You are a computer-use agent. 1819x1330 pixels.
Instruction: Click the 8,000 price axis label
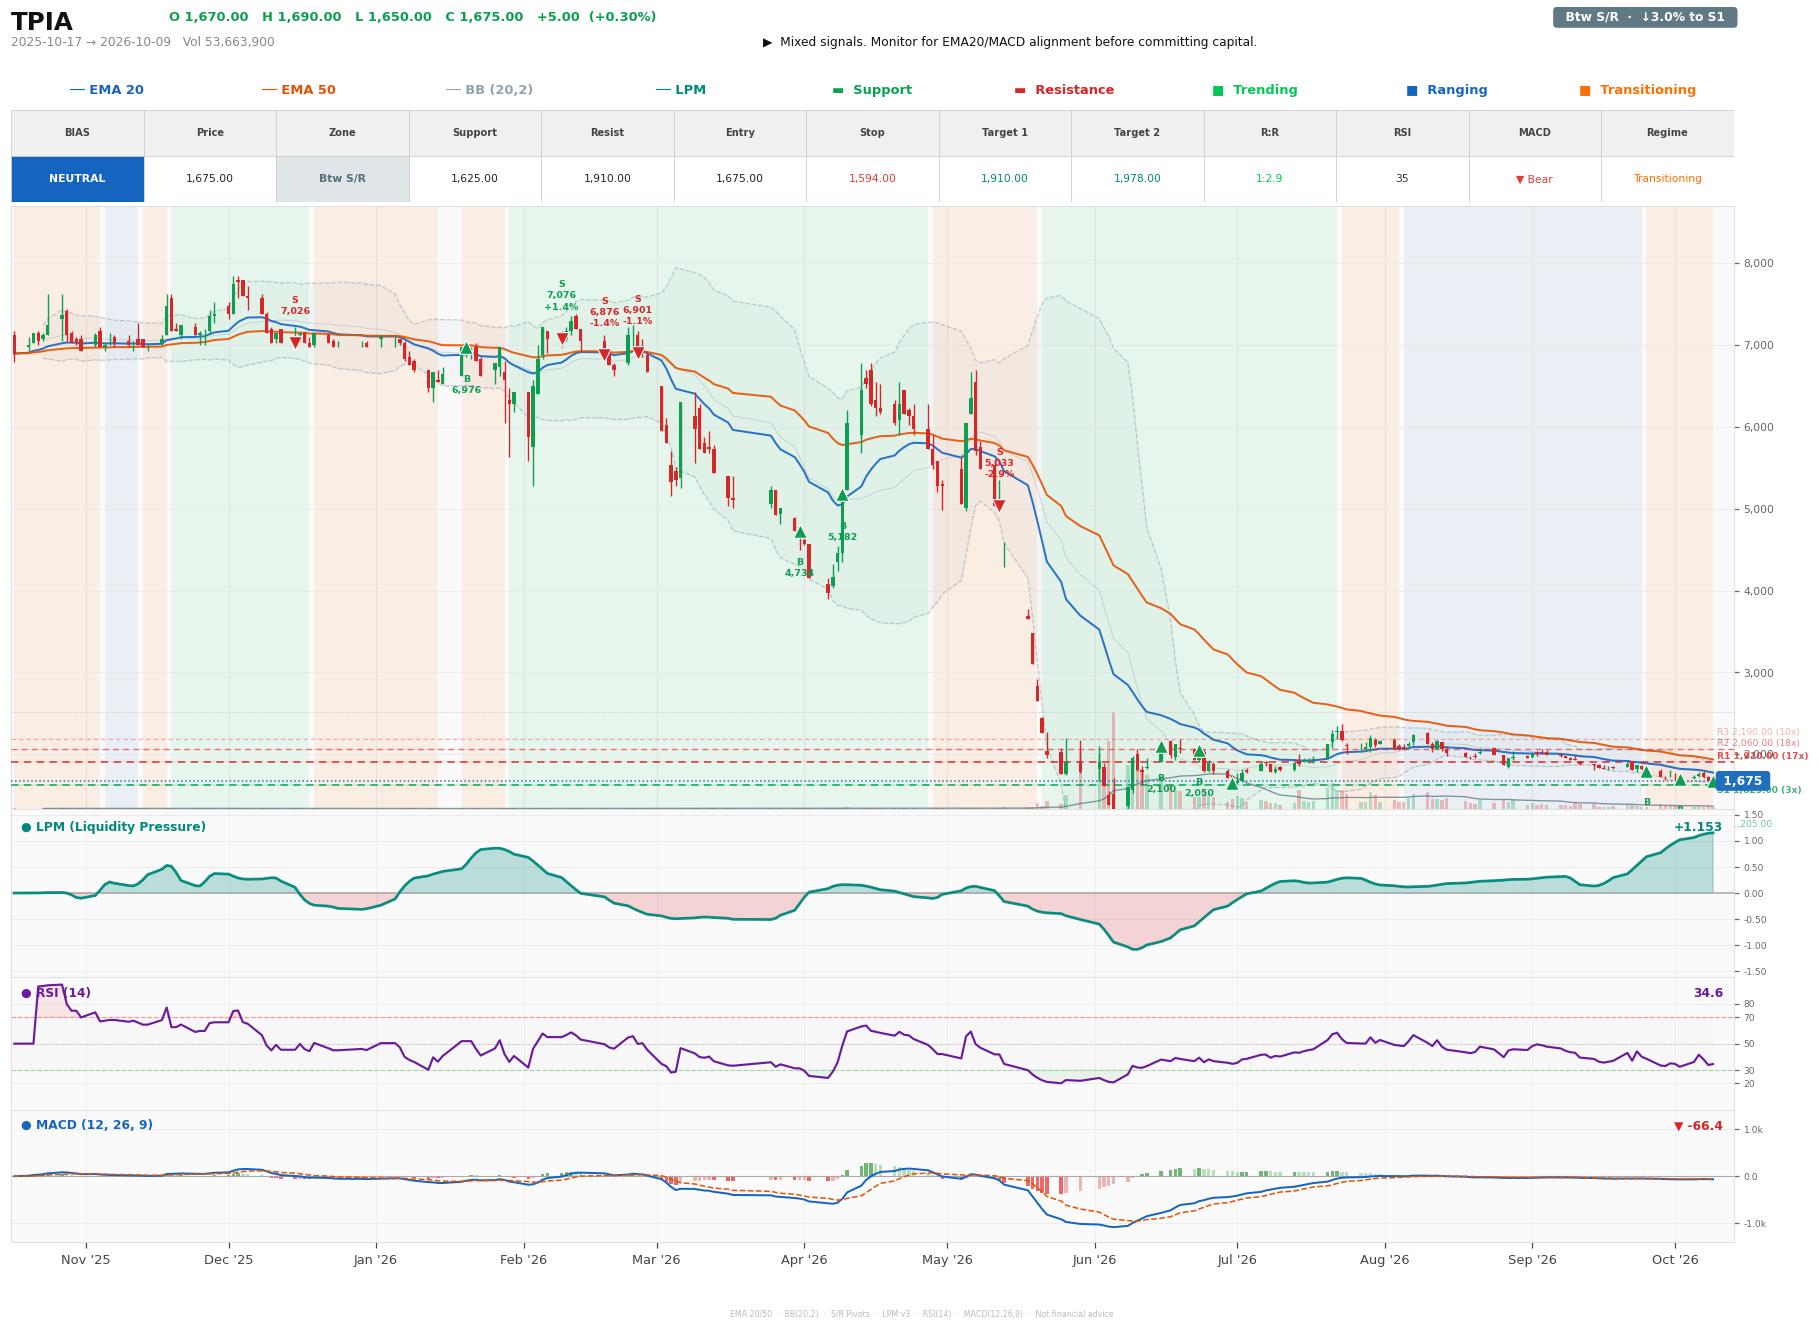1758,264
